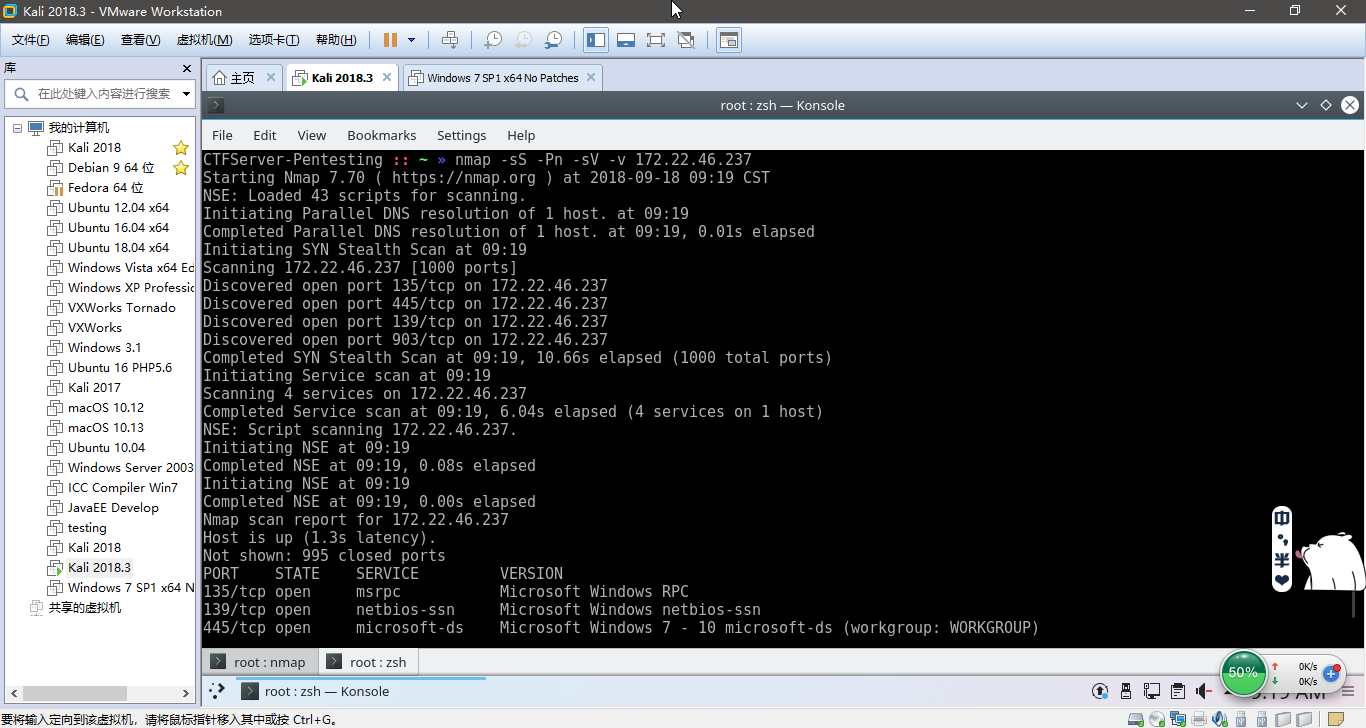The height and width of the screenshot is (728, 1366).
Task: Switch to the root : nmap Konsole tab
Action: [260, 662]
